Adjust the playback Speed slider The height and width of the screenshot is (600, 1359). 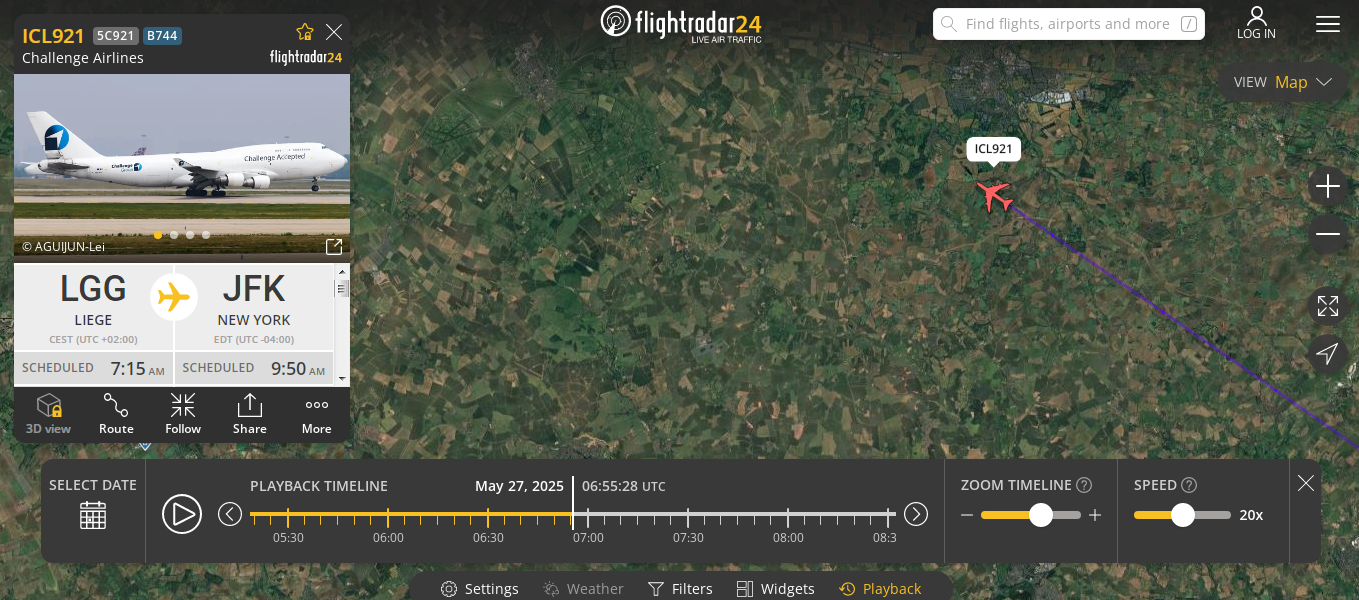click(x=1183, y=515)
